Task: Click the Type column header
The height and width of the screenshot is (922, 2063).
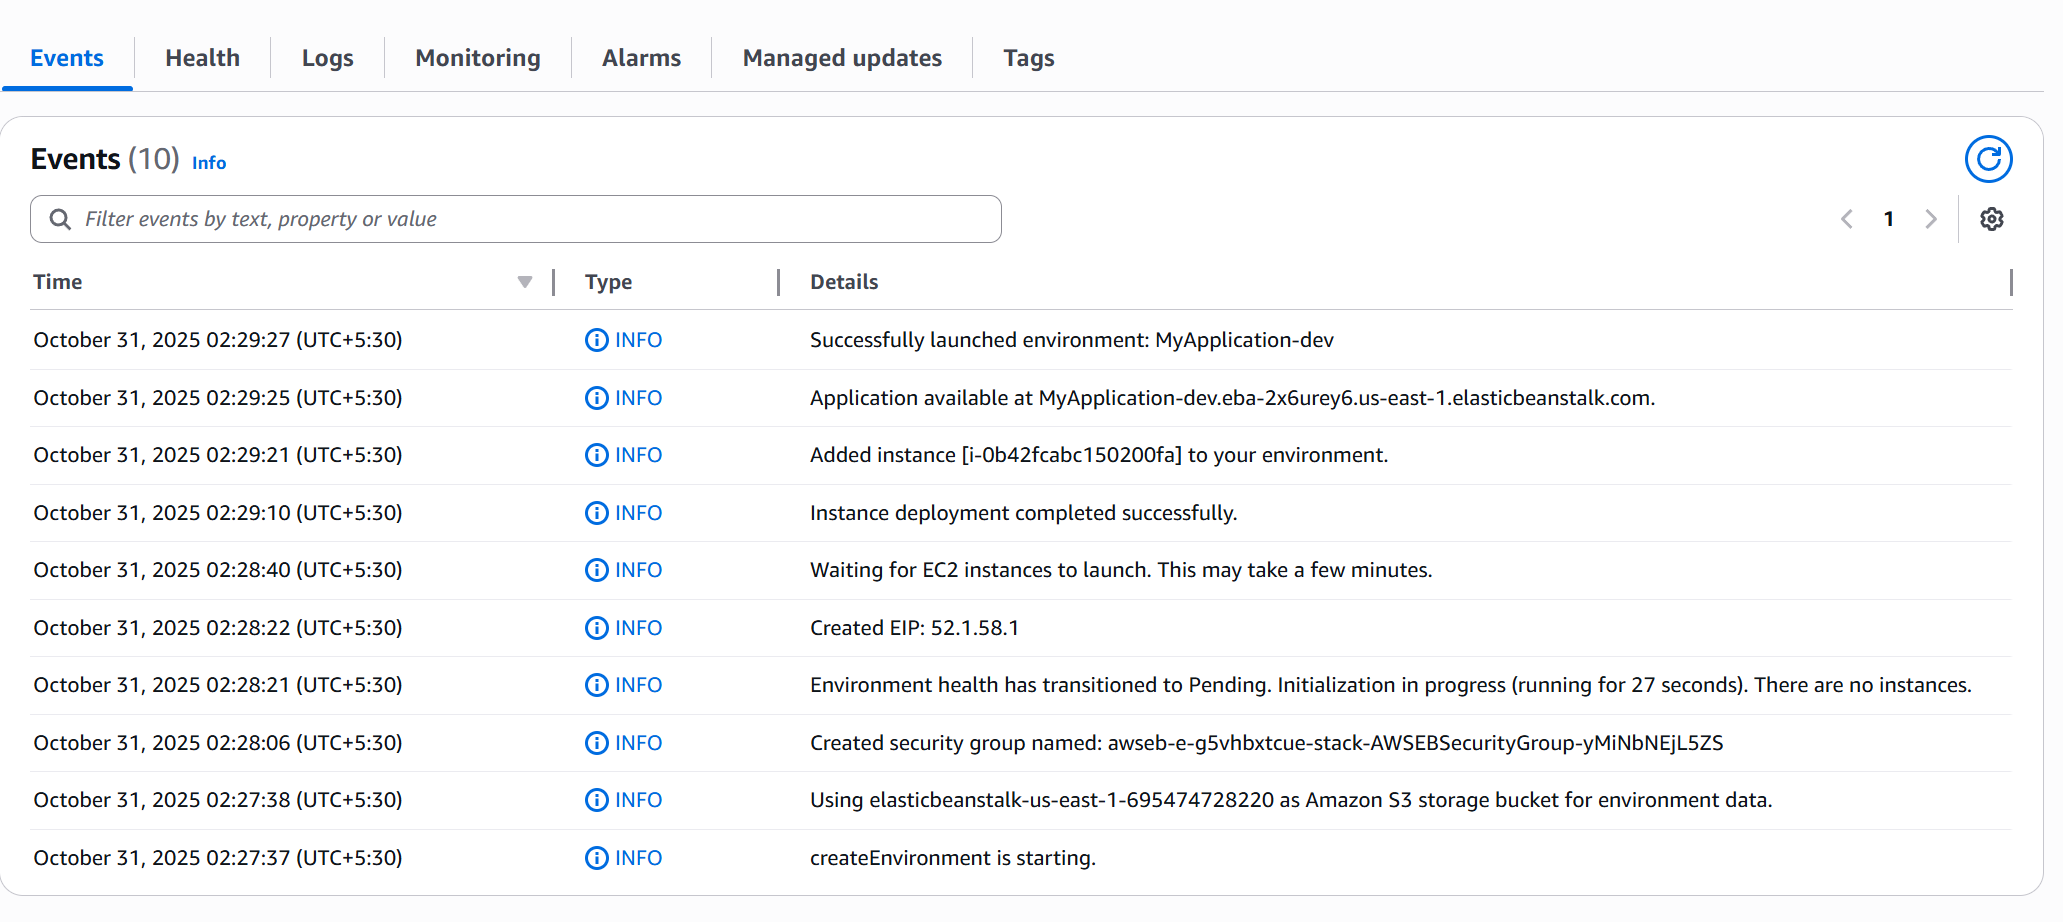Action: (608, 282)
